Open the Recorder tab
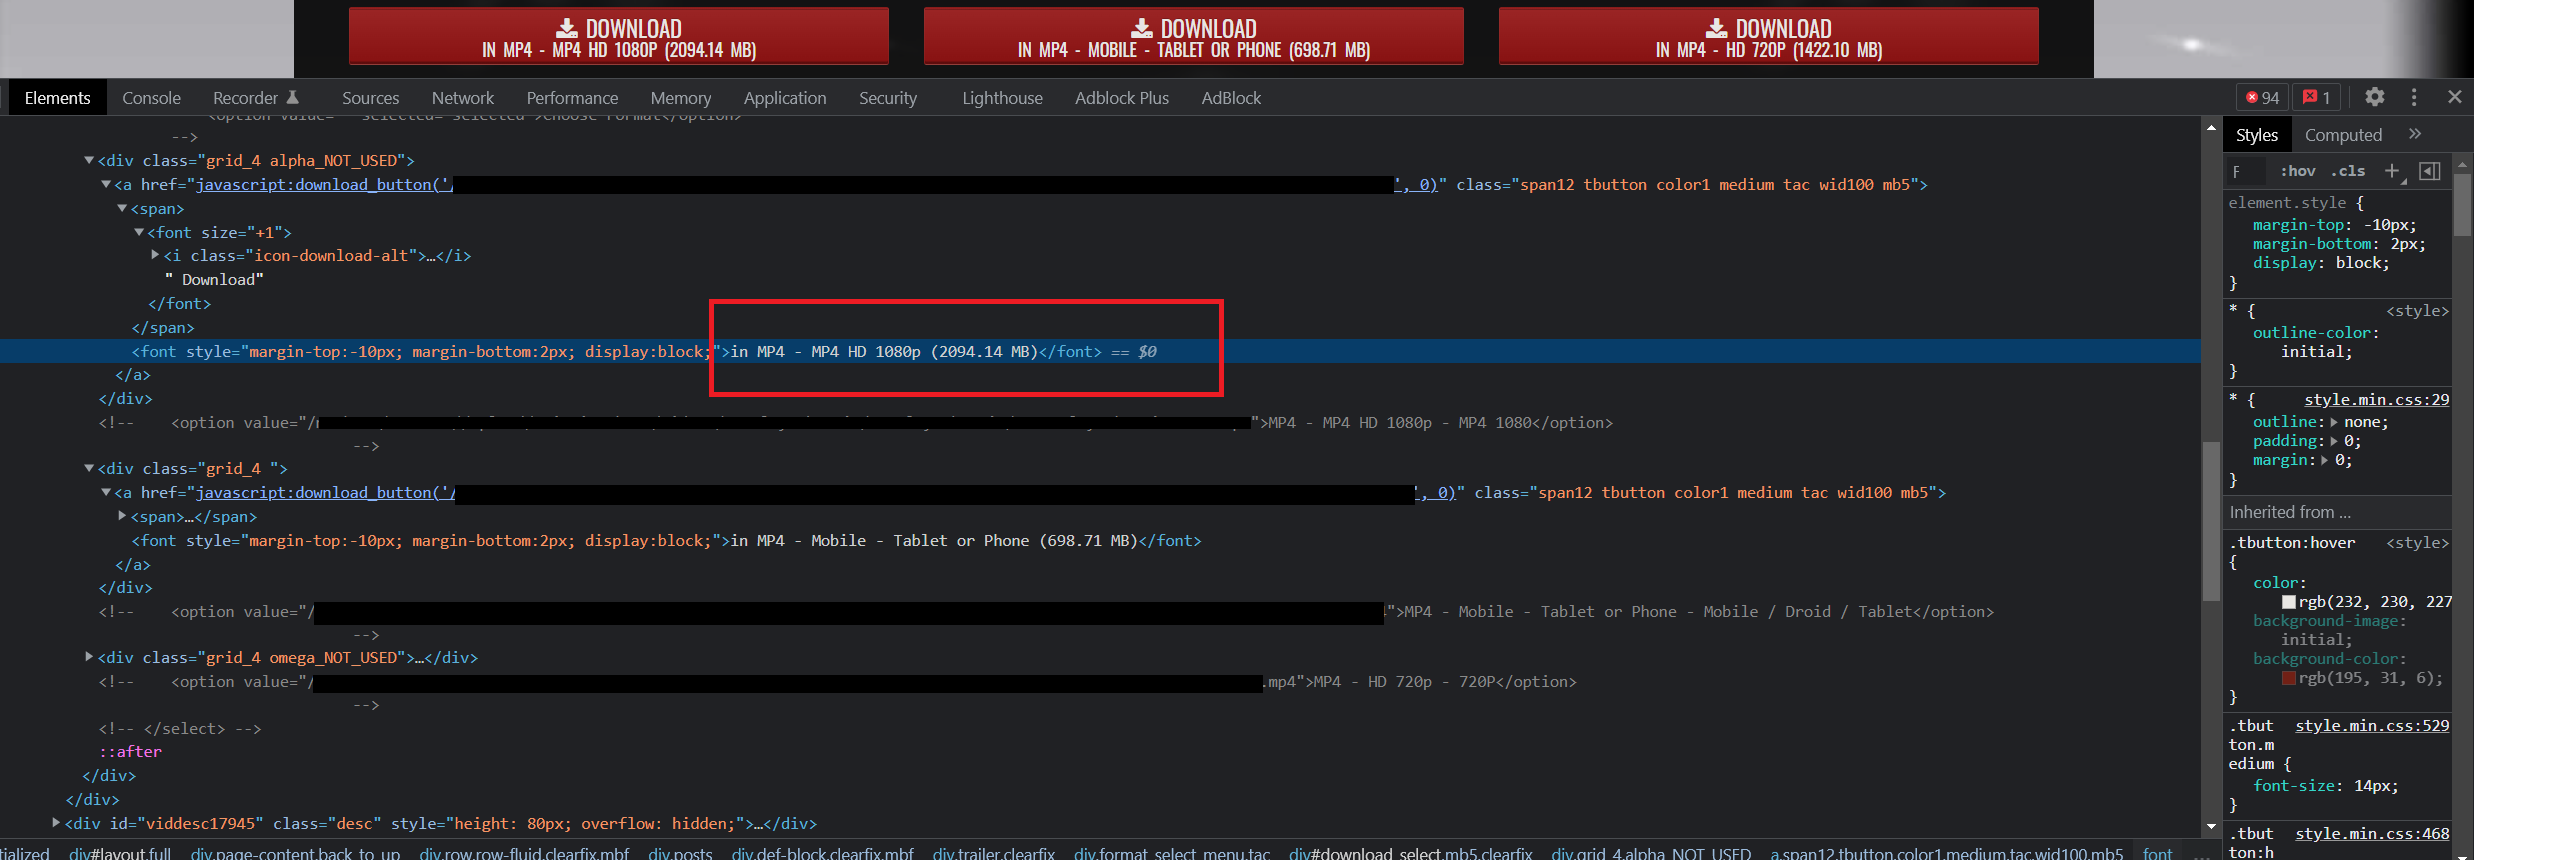Screen dimensions: 2560x860 [x=255, y=98]
